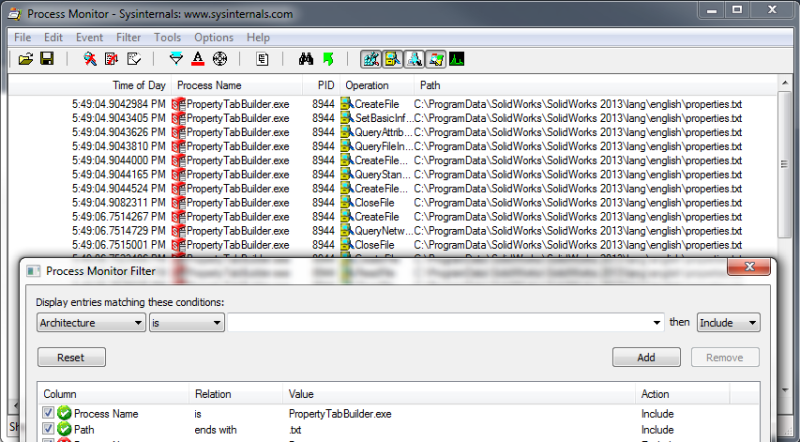Select the QueryFileIn... operation row
This screenshot has height=442, width=800.
tap(393, 146)
